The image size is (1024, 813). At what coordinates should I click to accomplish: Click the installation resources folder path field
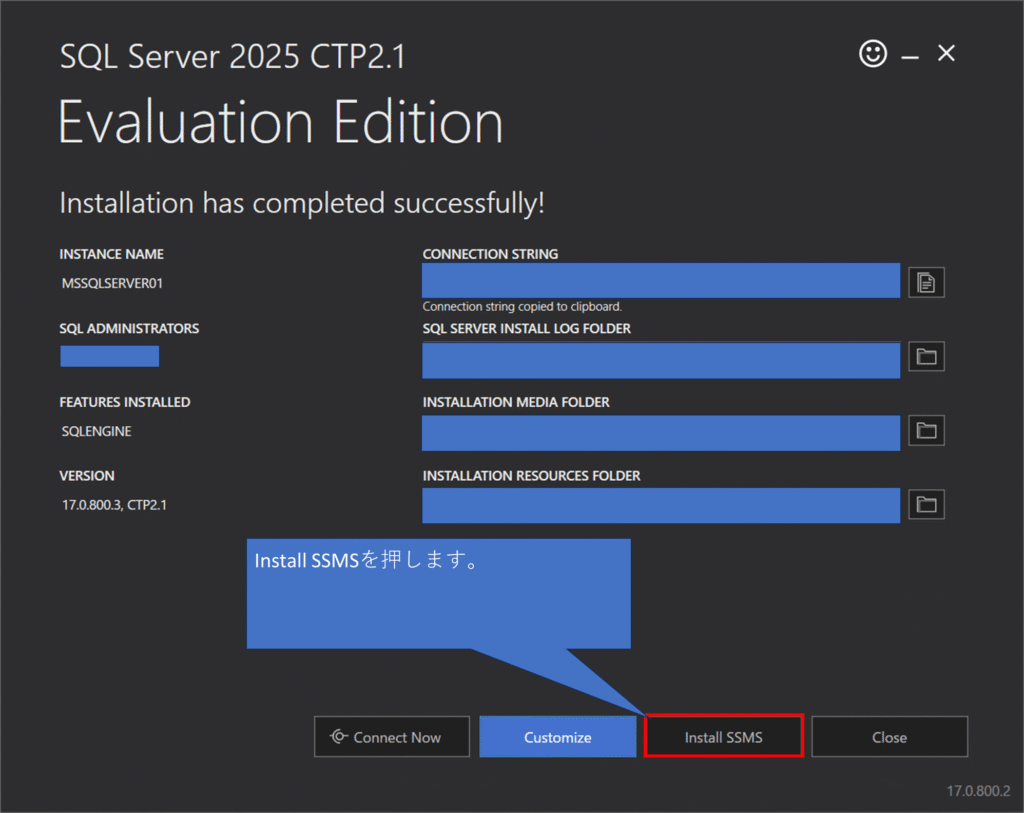click(x=661, y=505)
